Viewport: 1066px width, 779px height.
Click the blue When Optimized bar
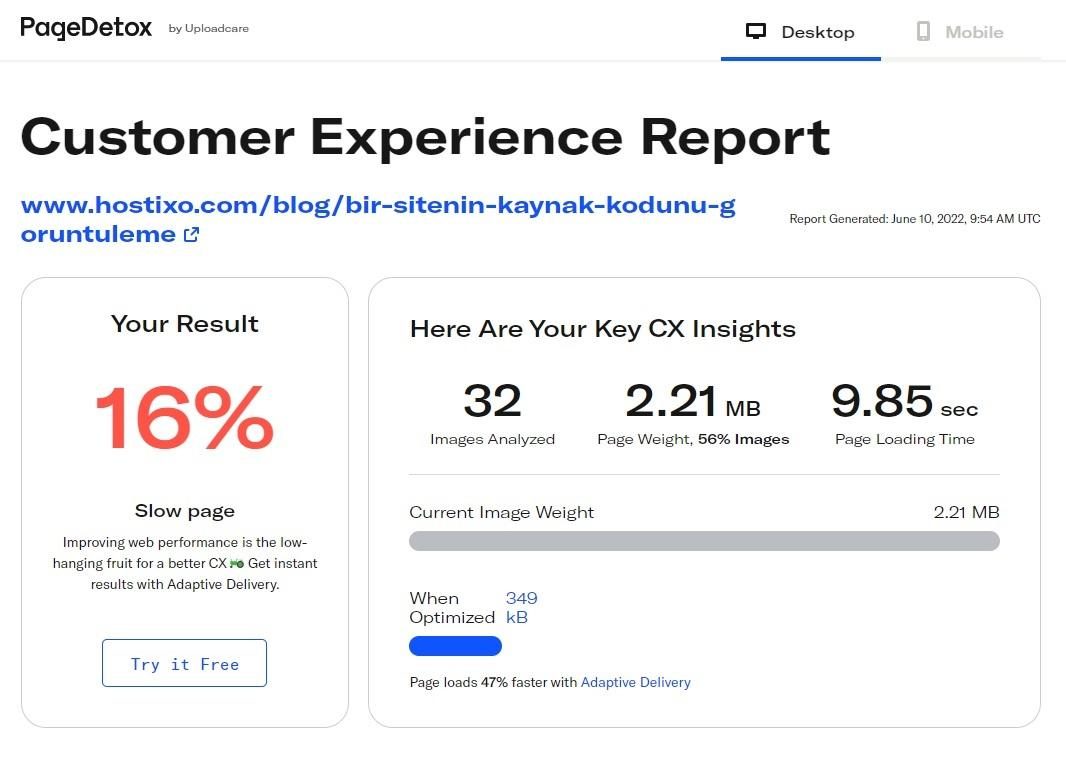(455, 646)
